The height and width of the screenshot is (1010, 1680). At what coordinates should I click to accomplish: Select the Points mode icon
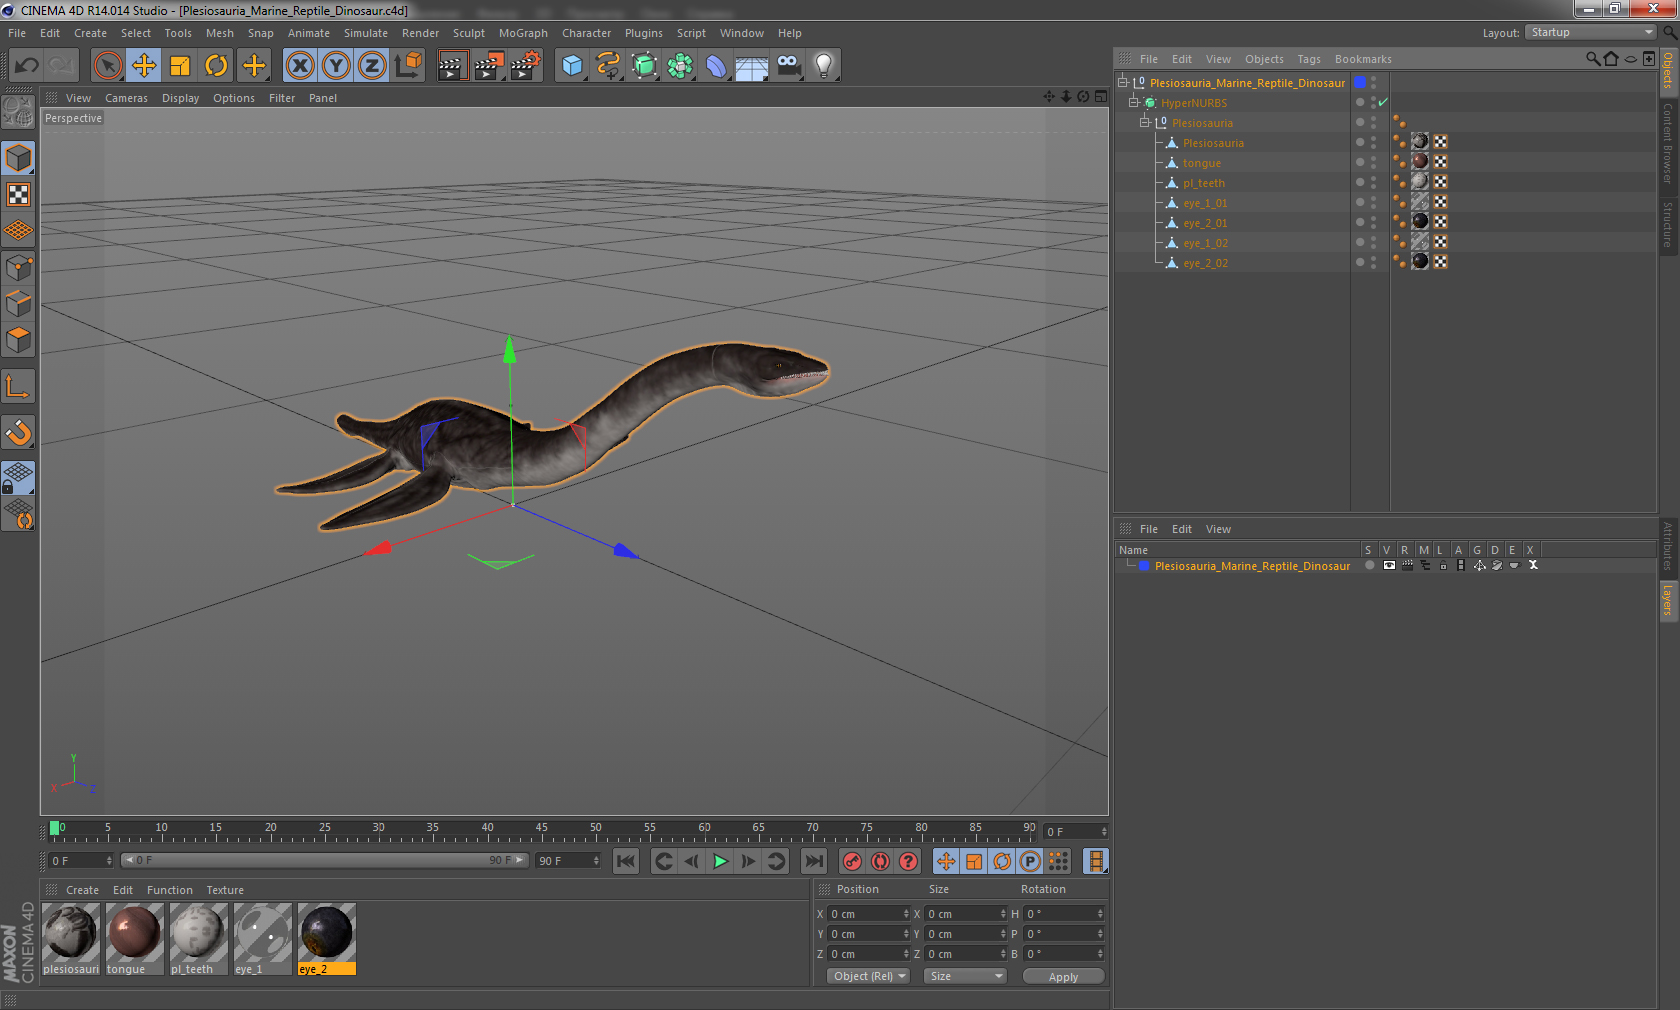(18, 267)
